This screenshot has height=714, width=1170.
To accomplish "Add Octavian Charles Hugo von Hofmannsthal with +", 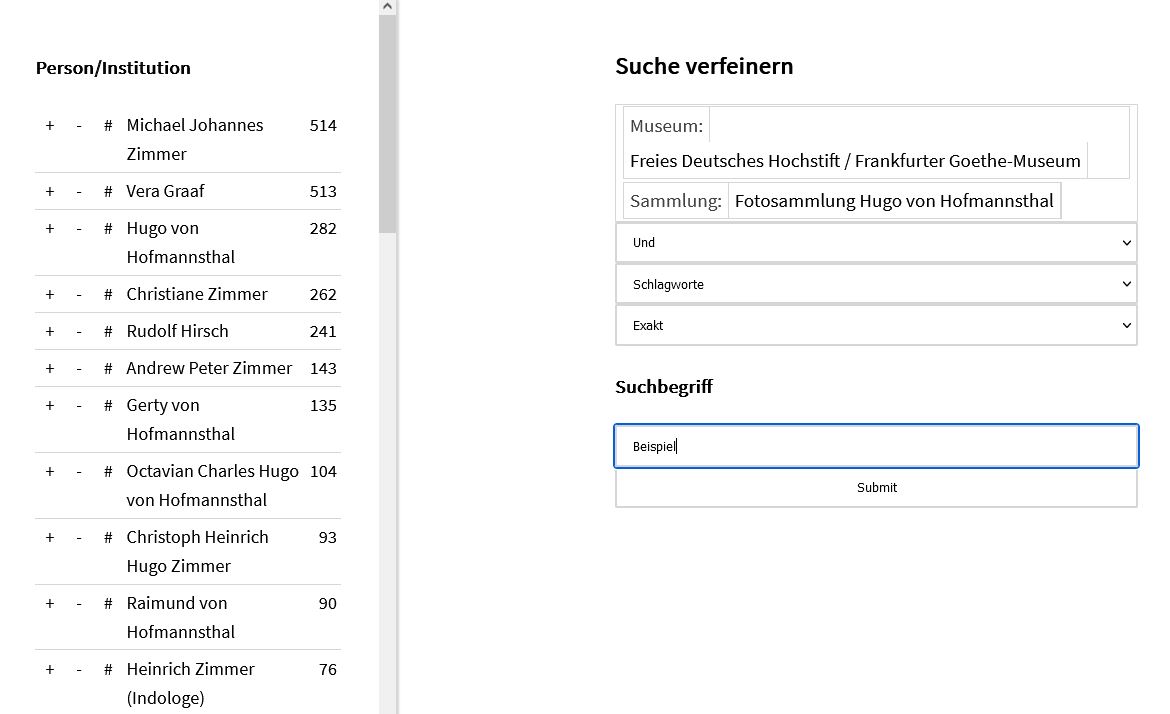I will point(50,472).
